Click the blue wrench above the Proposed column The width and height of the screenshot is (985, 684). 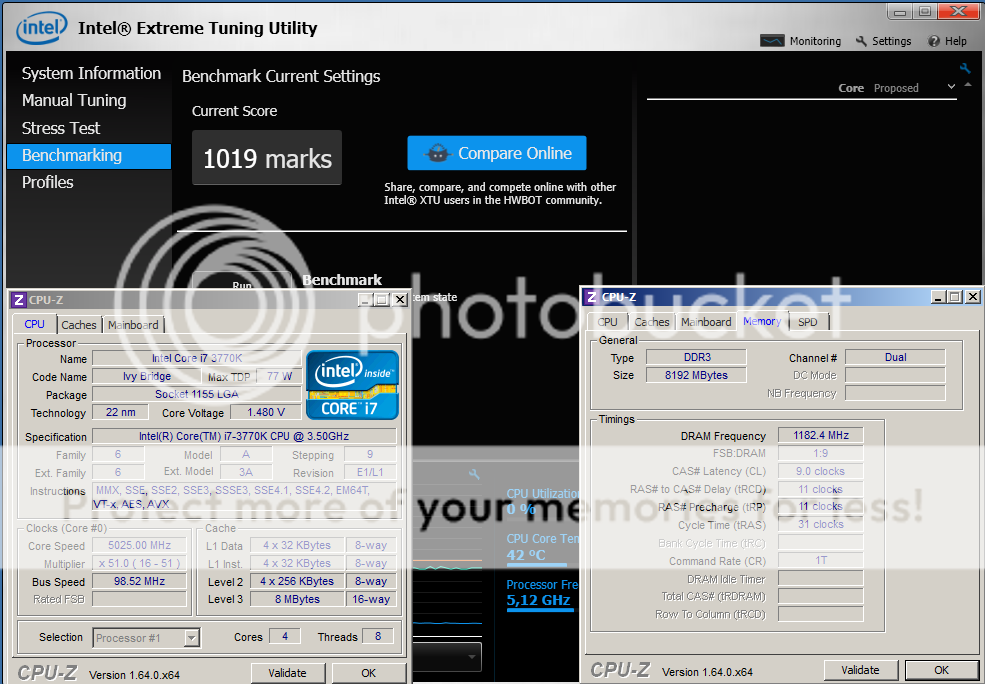tap(965, 69)
